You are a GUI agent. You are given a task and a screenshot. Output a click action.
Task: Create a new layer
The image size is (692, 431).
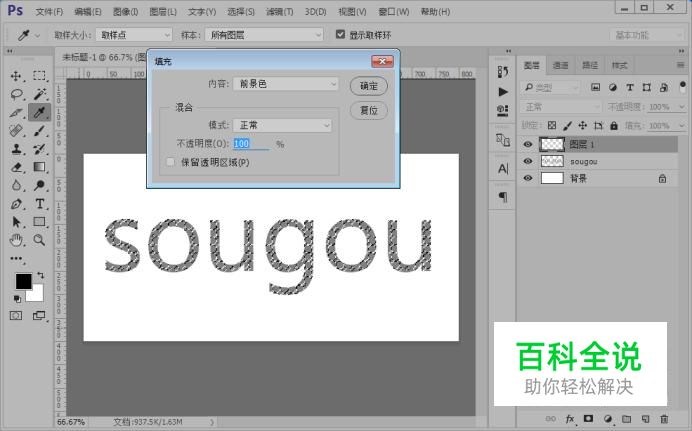pos(645,419)
